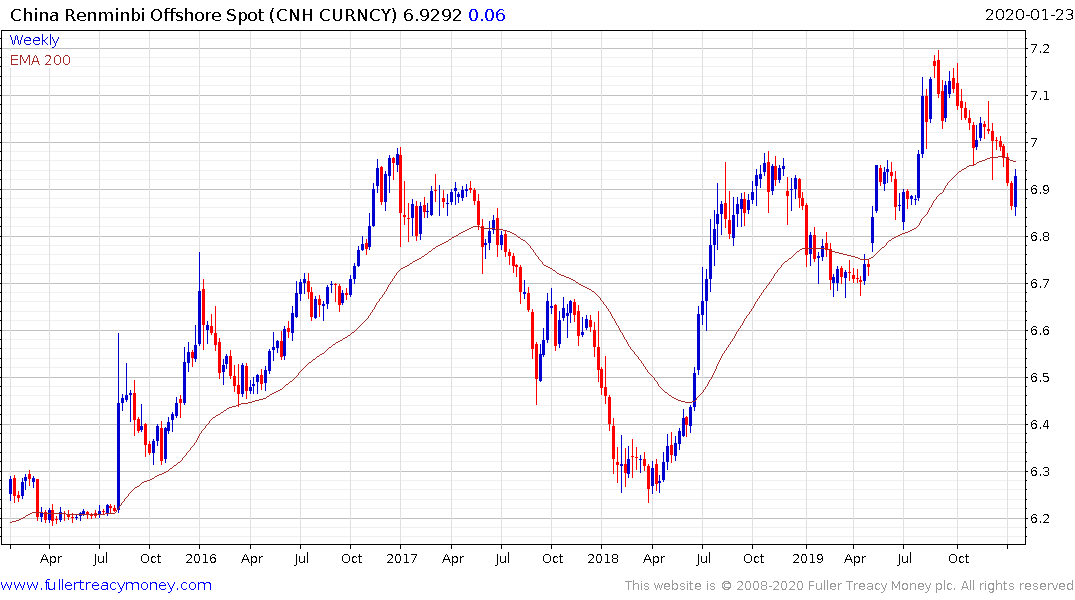Click the 7.2 price axis label
This screenshot has width=1075, height=600.
click(x=1039, y=48)
